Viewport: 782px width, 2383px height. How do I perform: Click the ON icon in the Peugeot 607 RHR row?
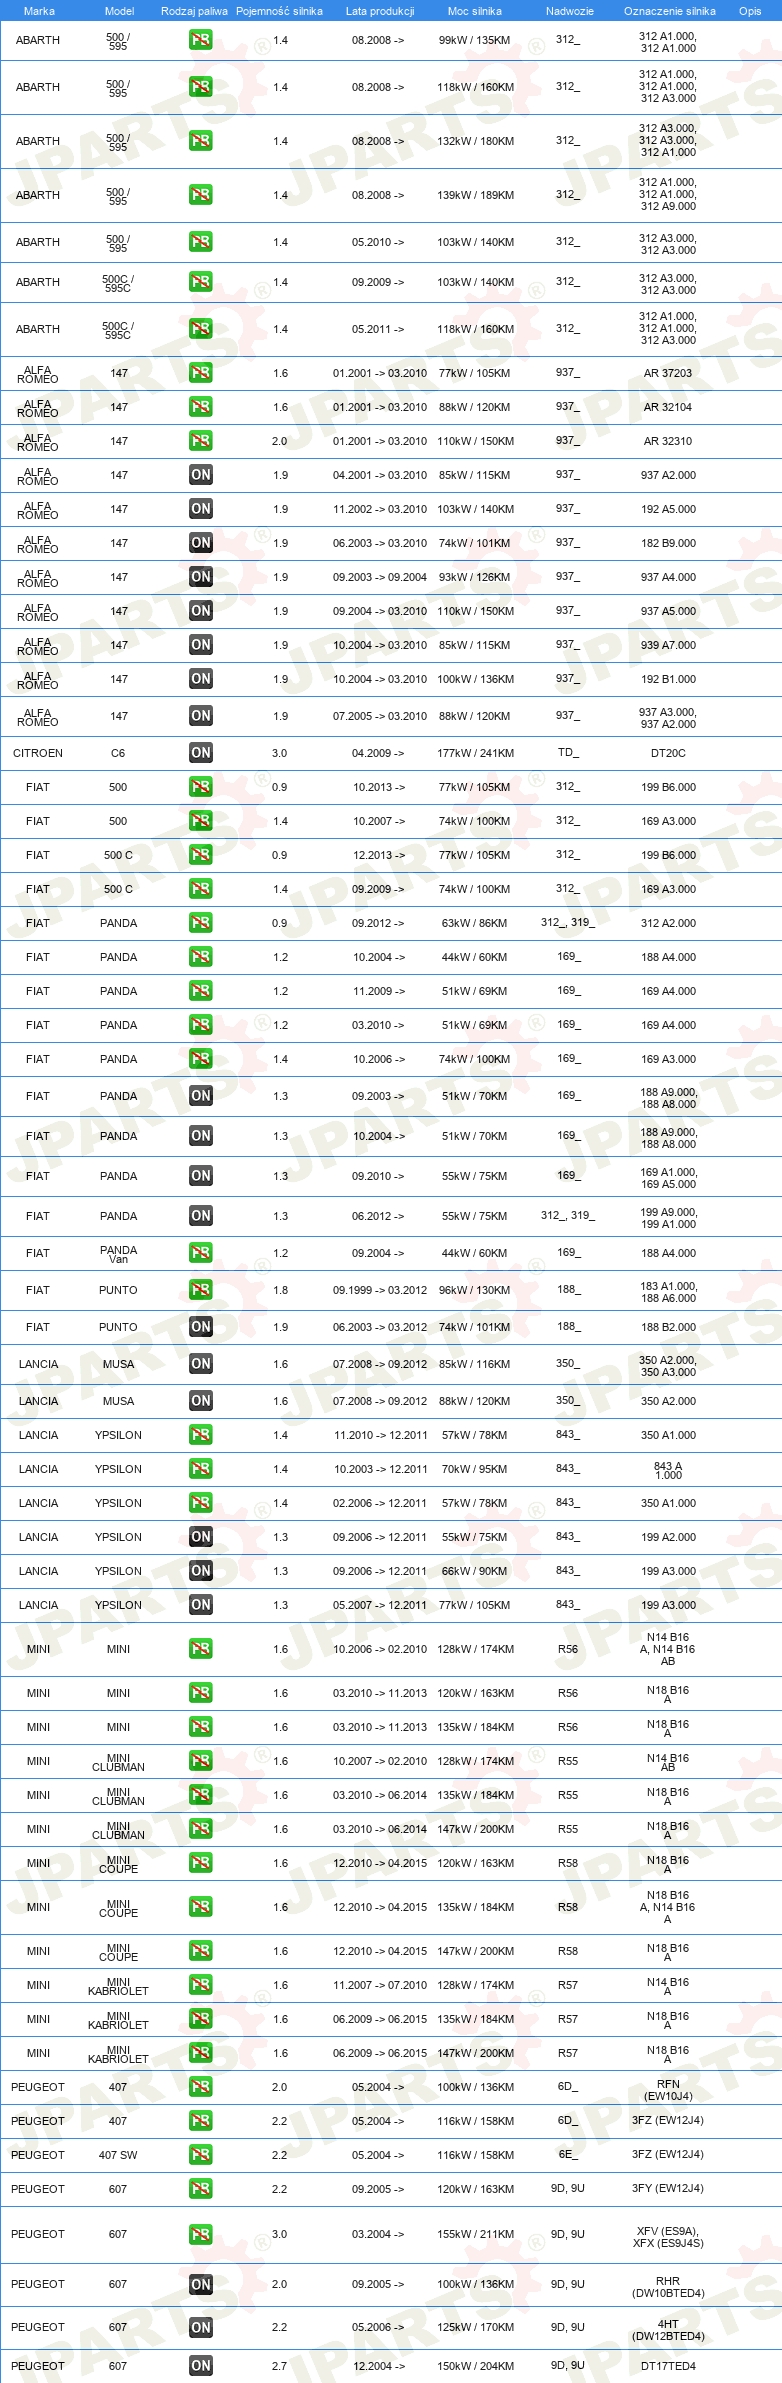tap(201, 2284)
